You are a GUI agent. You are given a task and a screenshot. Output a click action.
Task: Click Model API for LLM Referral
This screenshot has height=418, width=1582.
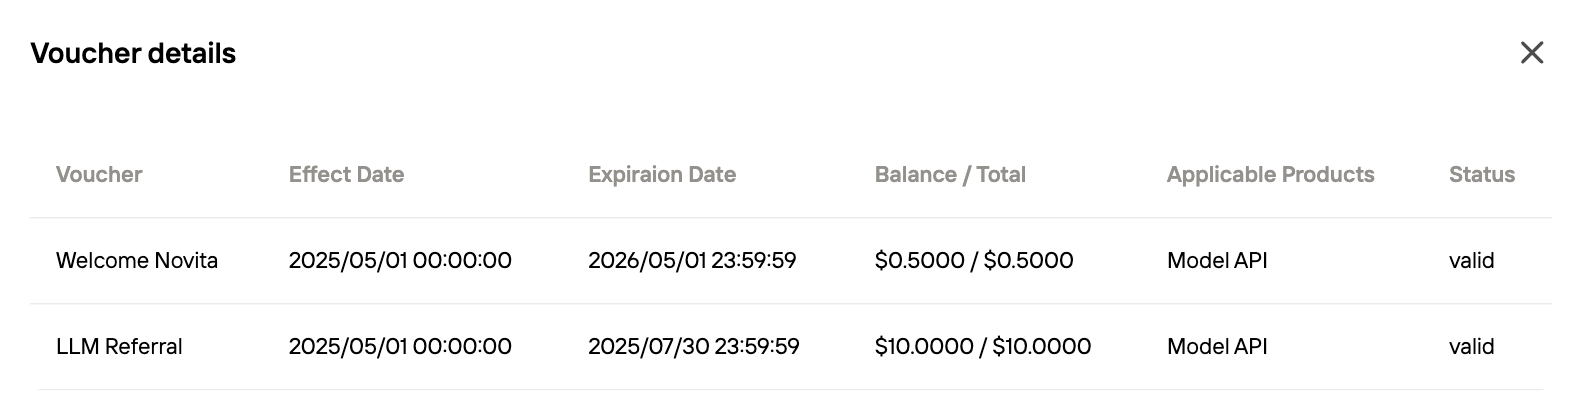click(x=1216, y=347)
